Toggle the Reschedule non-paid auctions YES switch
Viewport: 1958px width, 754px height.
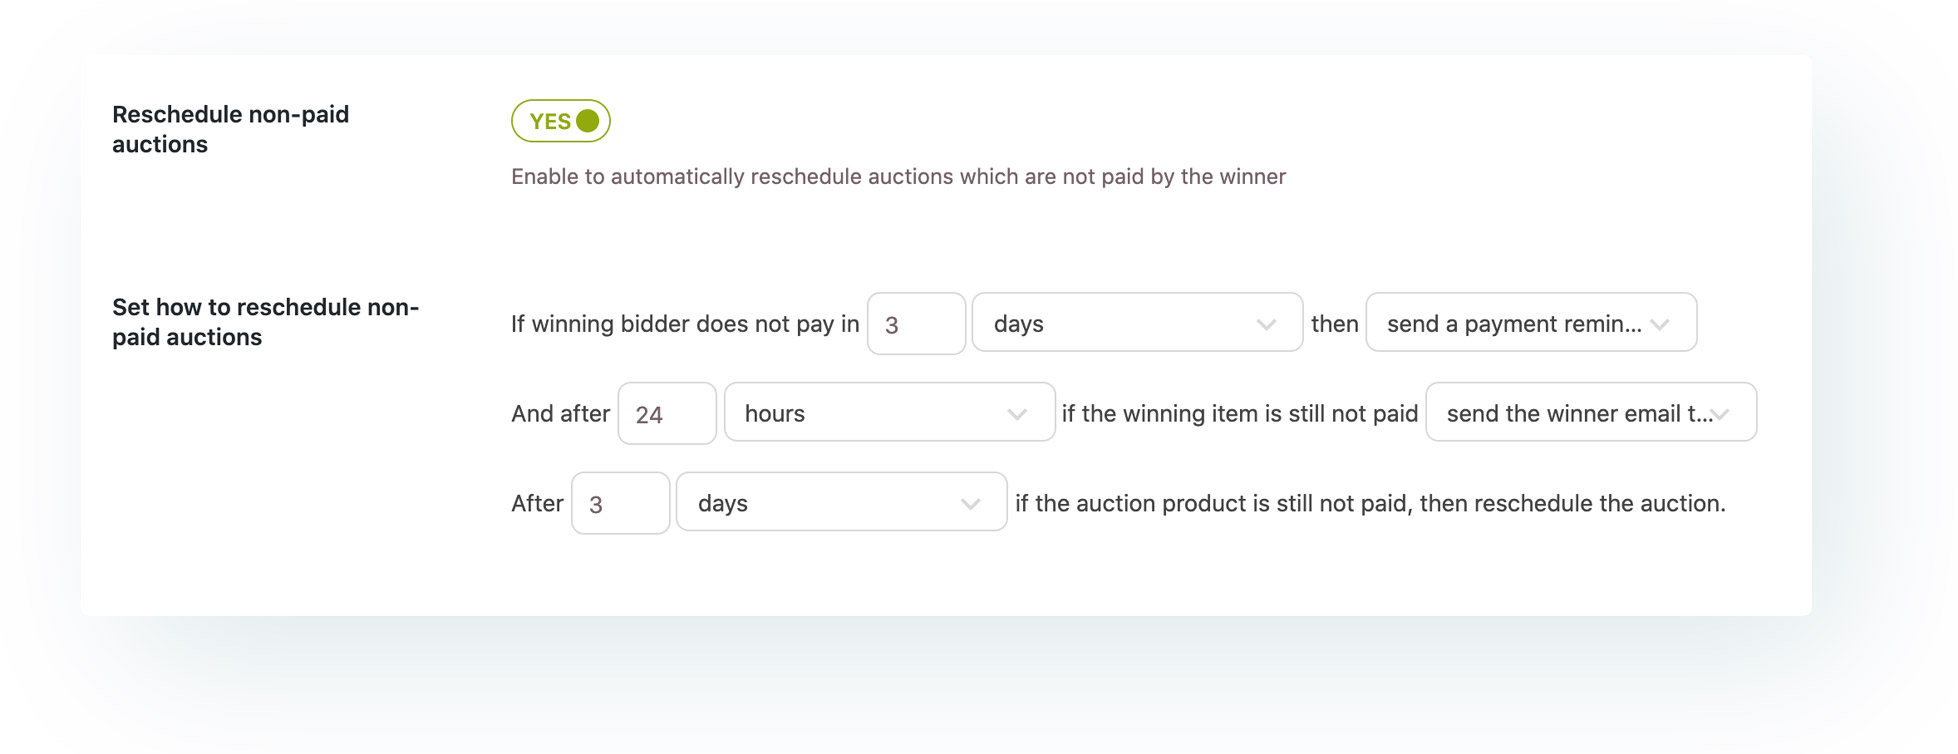561,121
